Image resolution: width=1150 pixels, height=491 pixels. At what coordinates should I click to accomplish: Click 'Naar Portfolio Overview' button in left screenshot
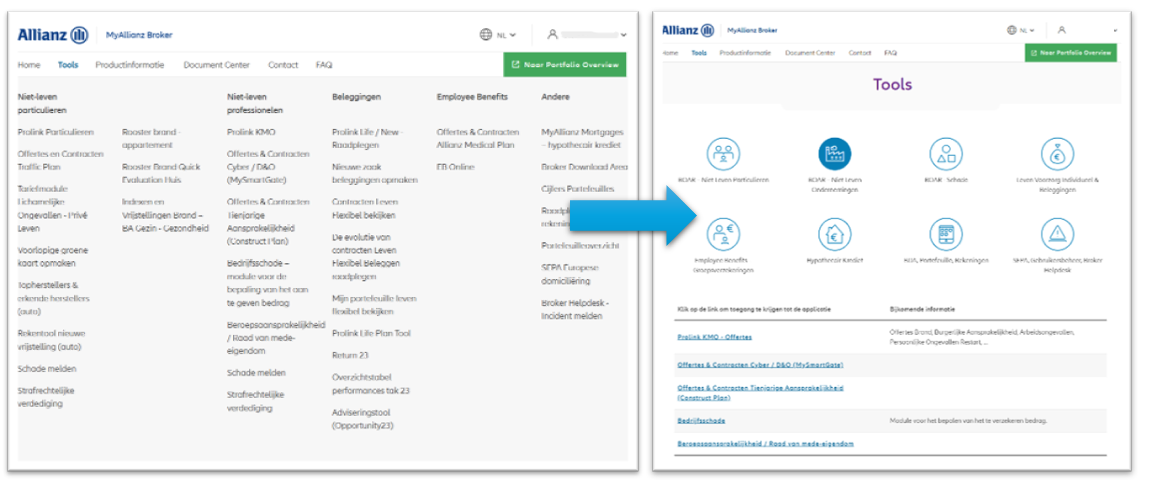point(565,65)
